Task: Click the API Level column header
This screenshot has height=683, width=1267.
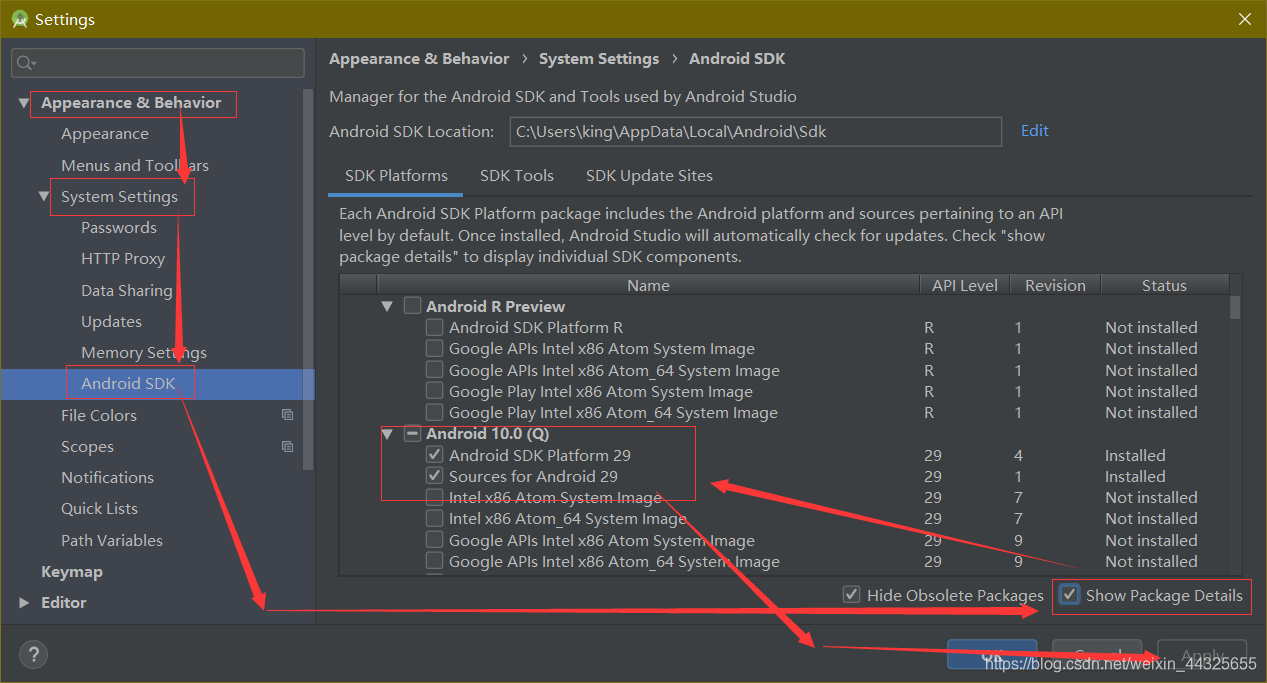Action: tap(965, 285)
